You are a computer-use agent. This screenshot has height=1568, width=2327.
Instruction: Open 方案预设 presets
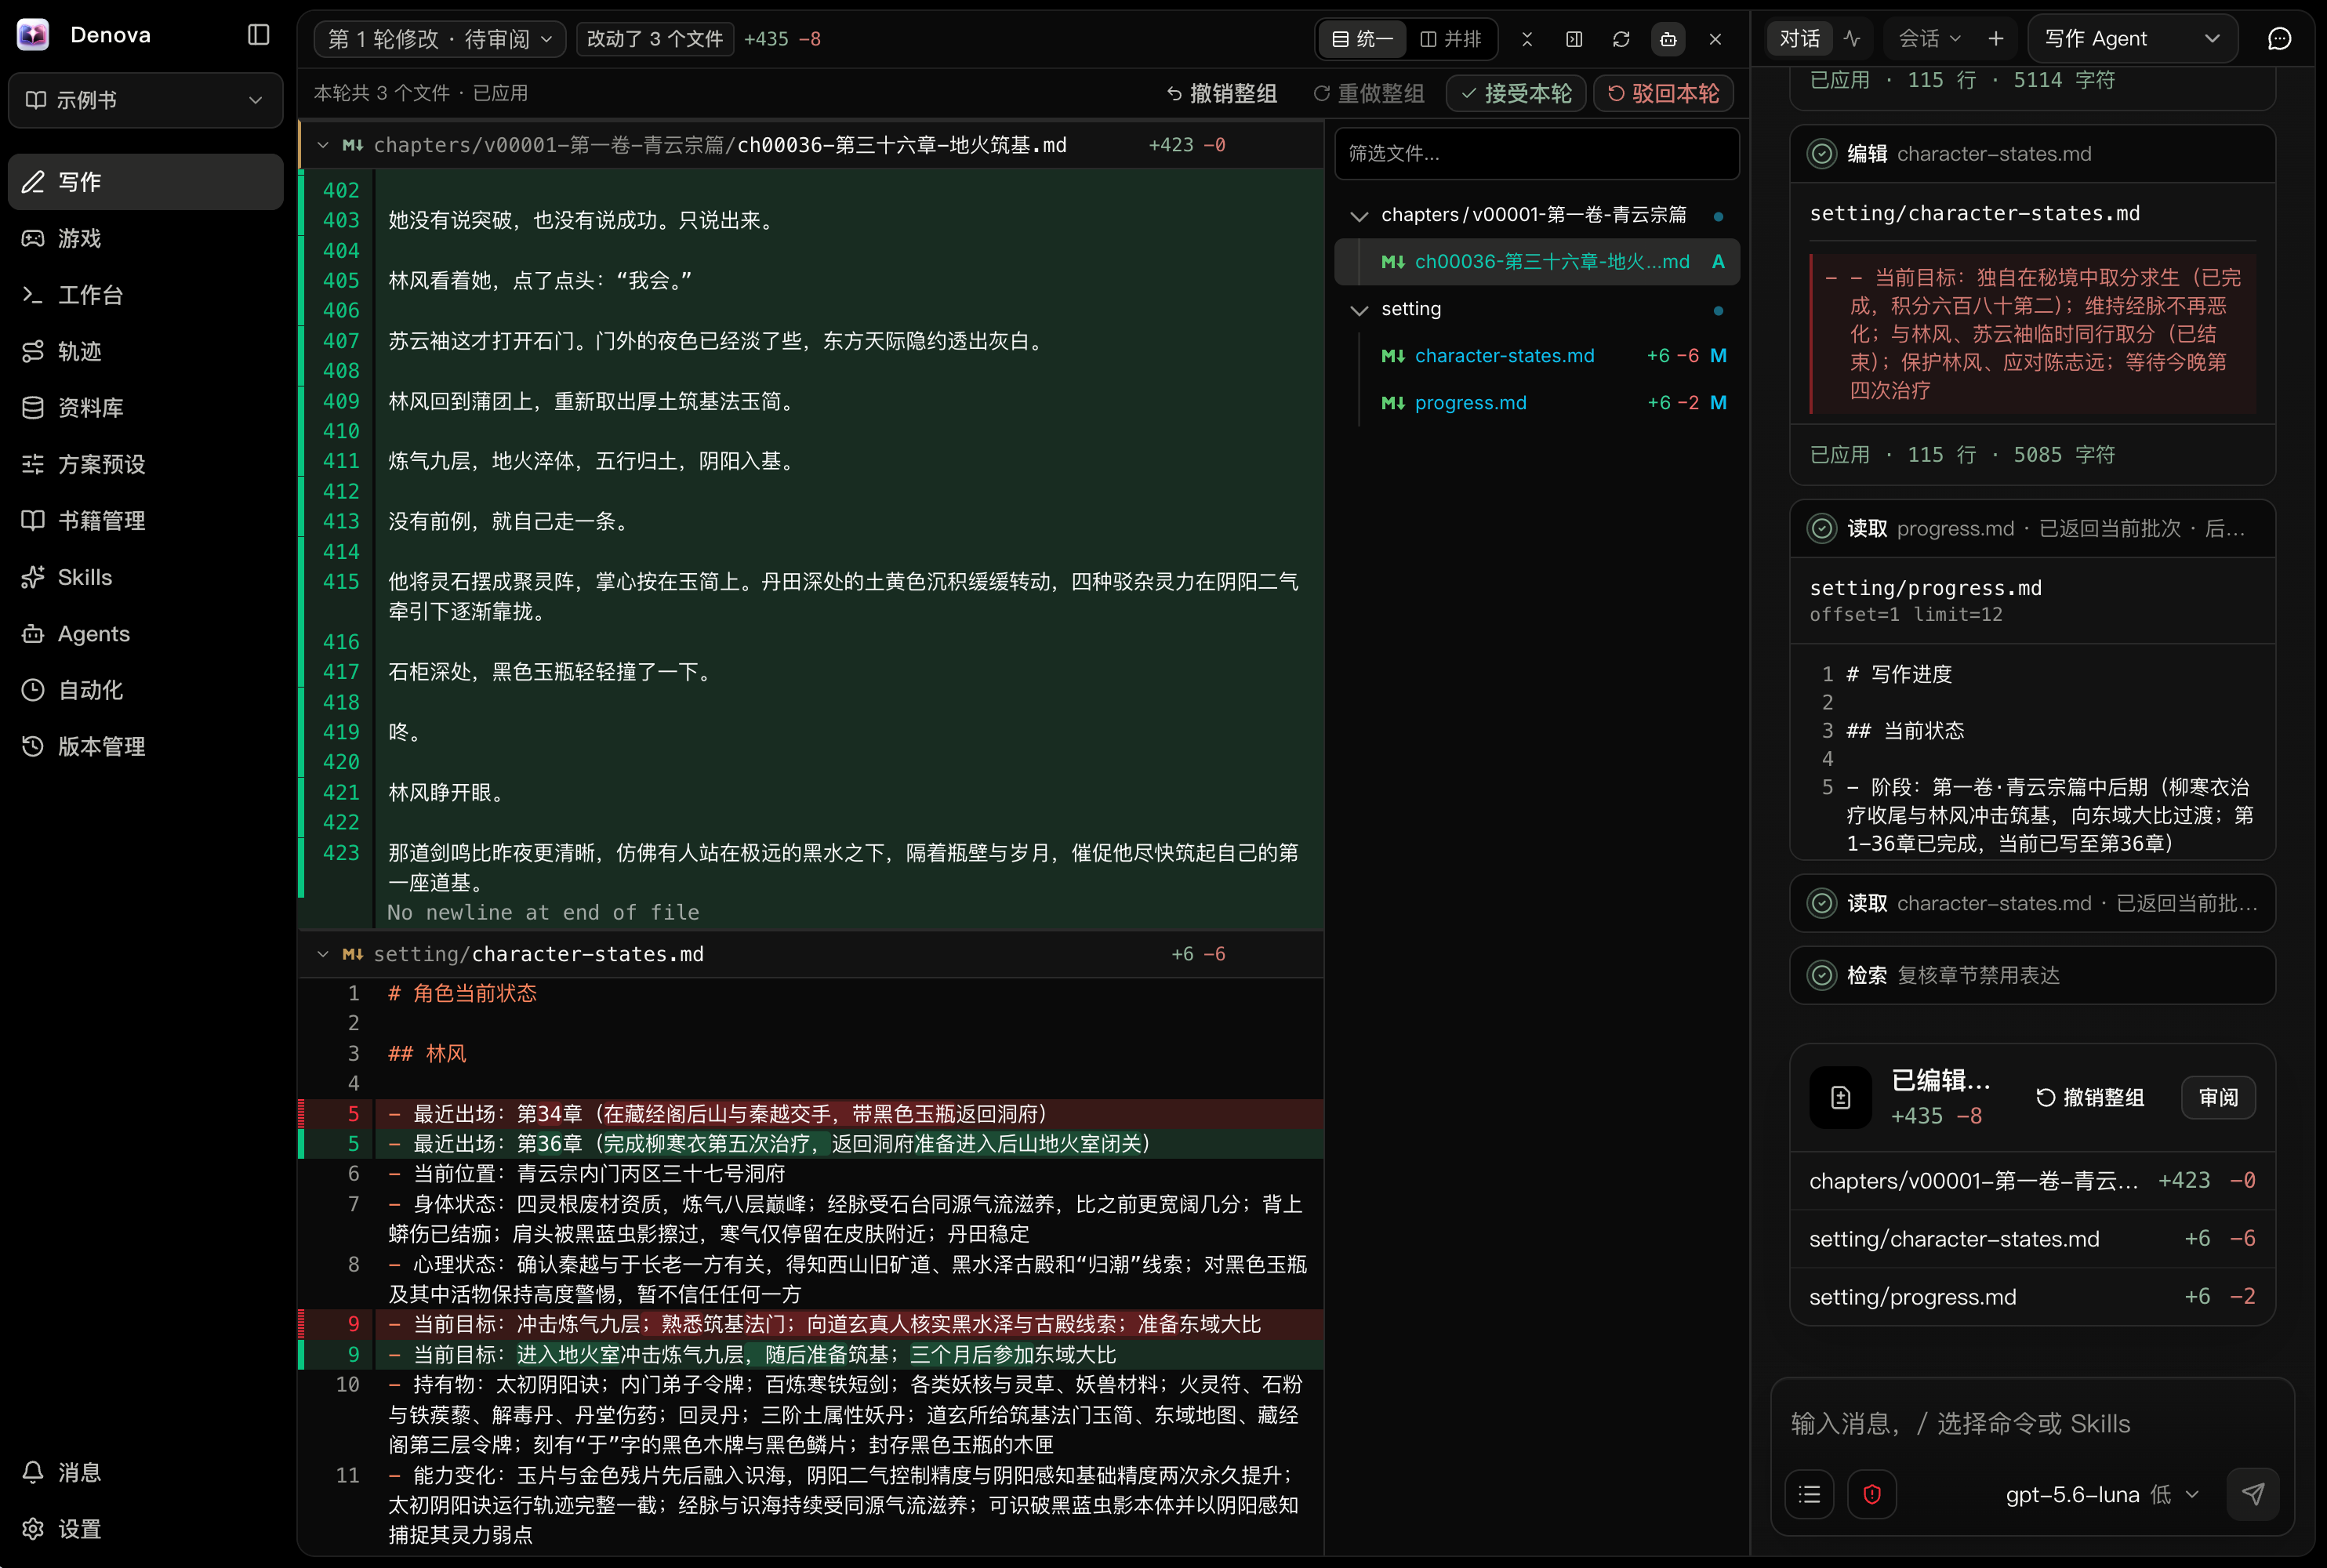pos(145,464)
